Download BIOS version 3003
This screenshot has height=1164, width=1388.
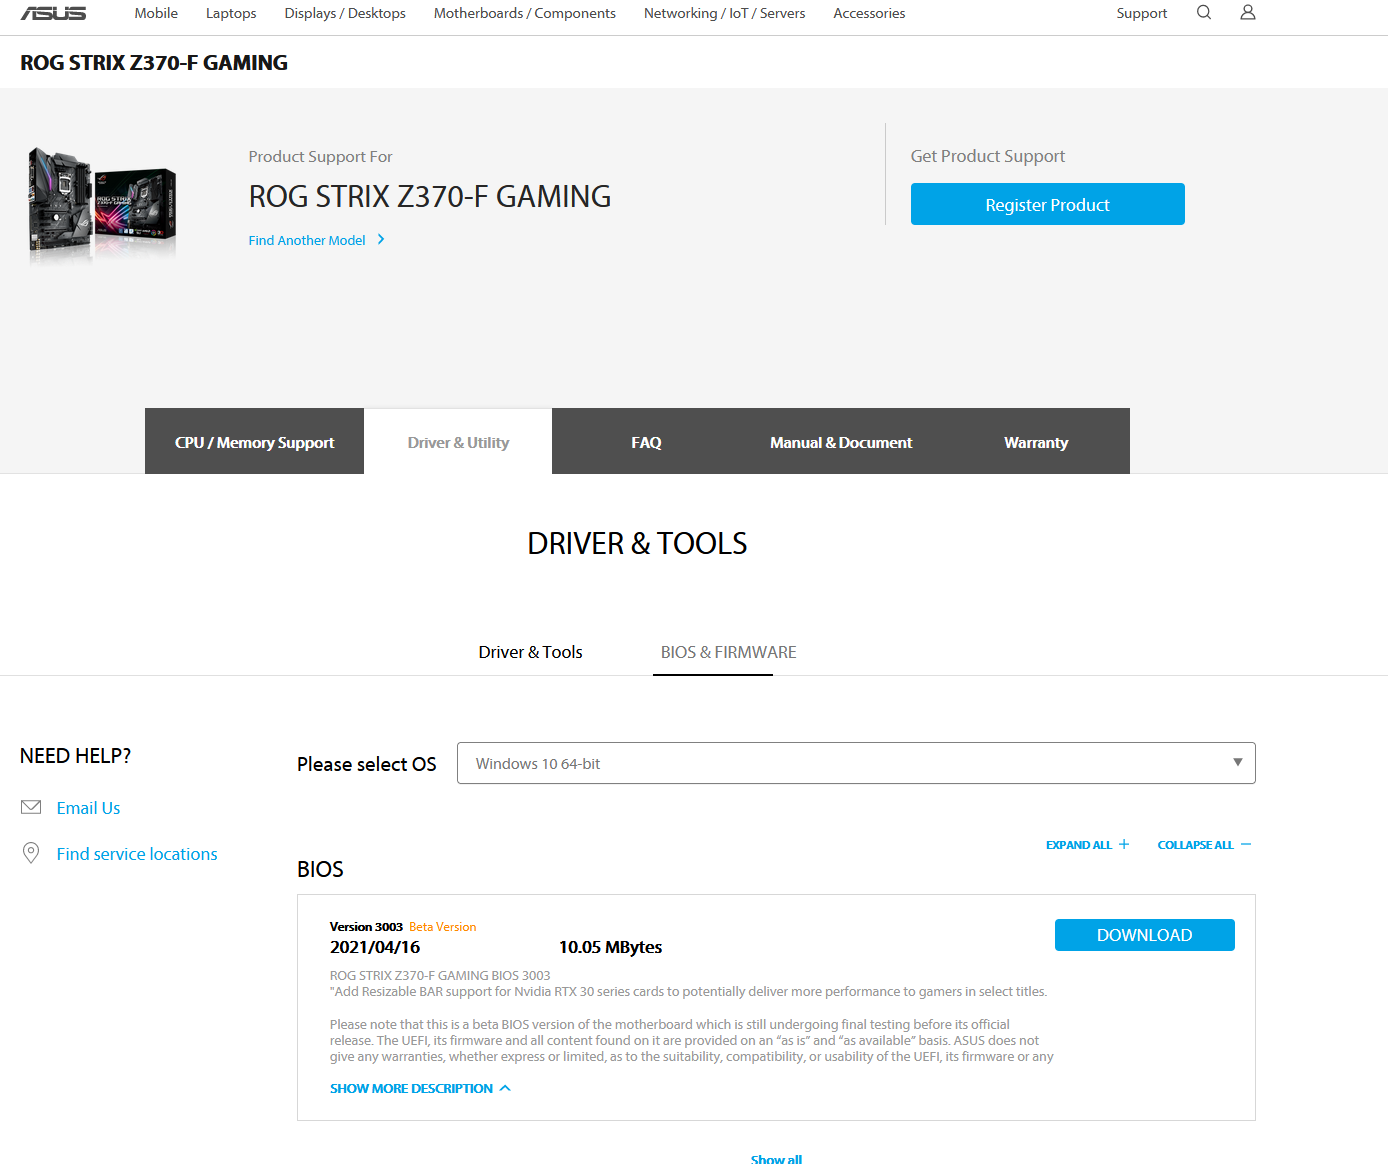pyautogui.click(x=1145, y=935)
